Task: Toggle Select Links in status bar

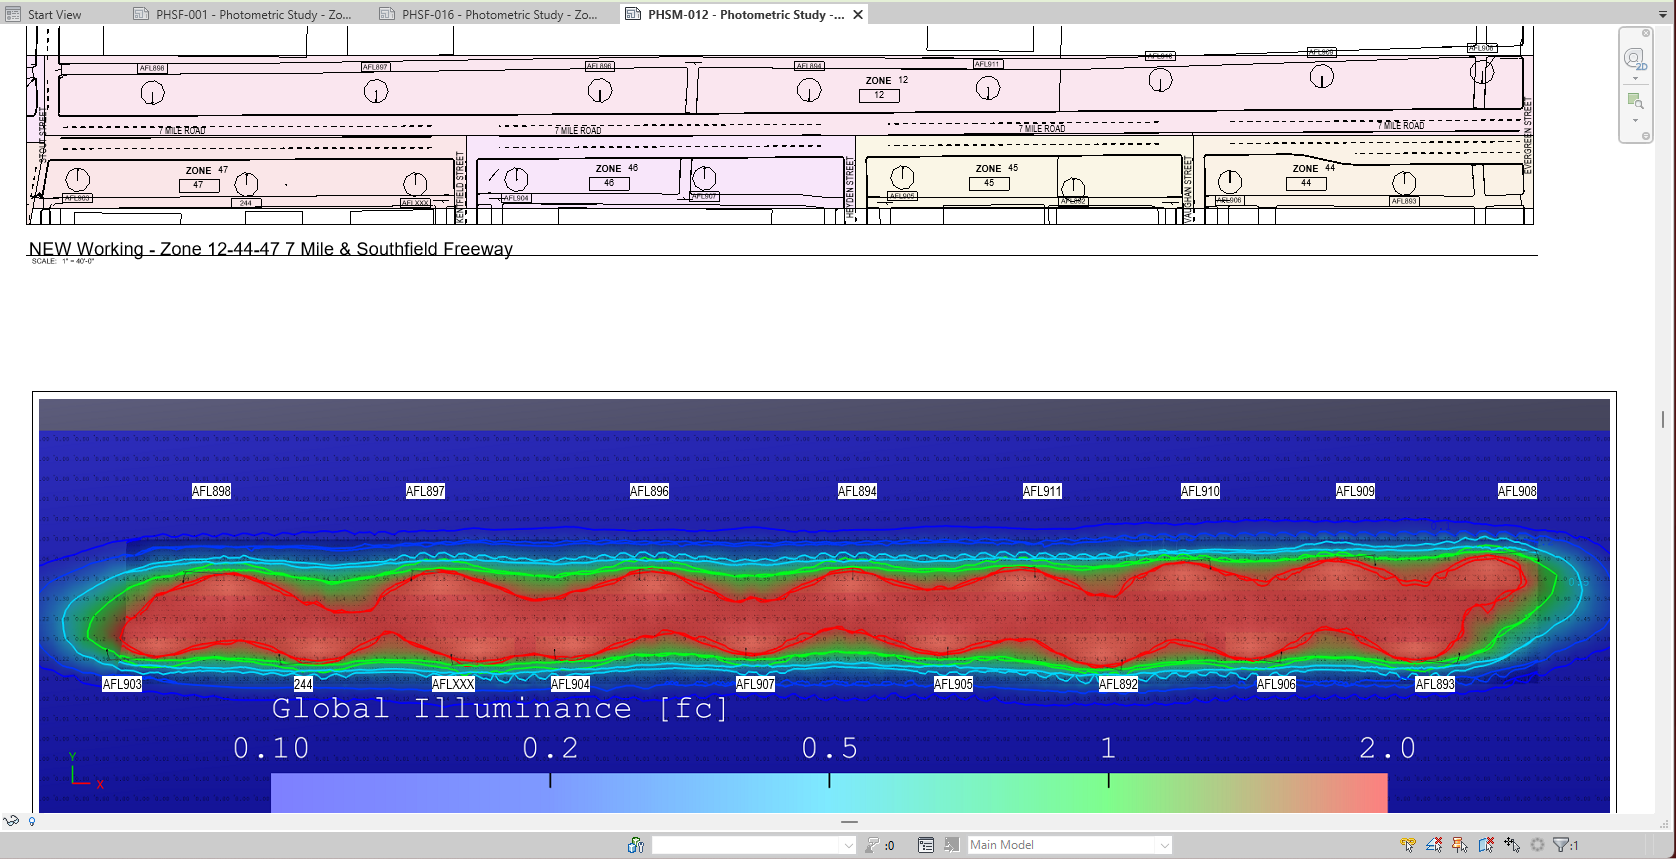Action: 1408,845
